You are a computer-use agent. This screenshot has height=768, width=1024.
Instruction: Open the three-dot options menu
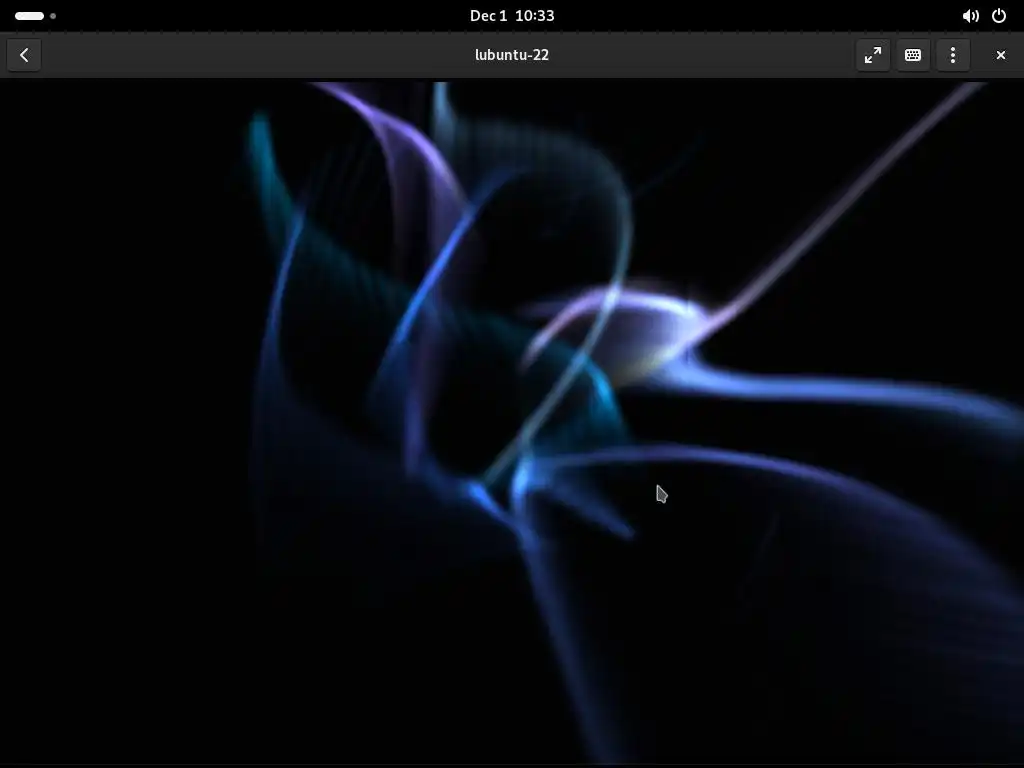[952, 55]
